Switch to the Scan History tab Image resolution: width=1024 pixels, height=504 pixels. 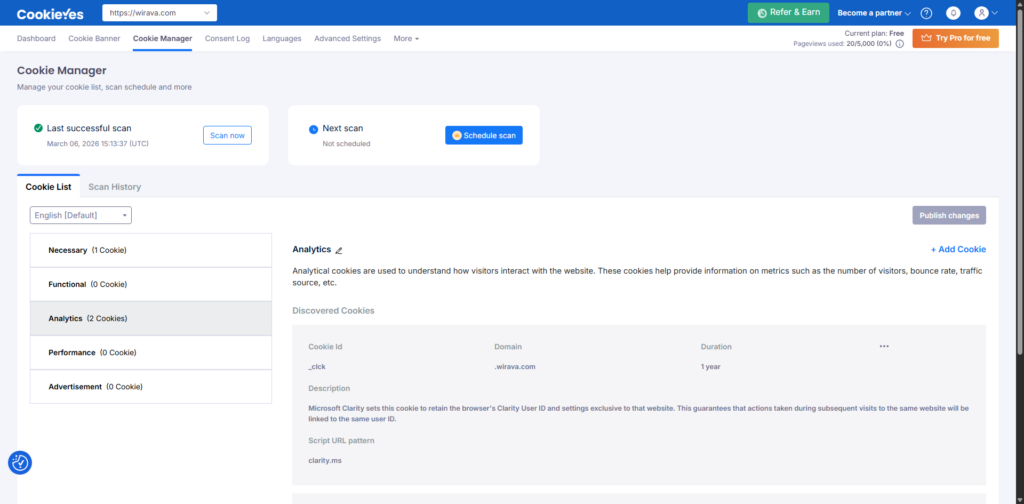coord(115,187)
